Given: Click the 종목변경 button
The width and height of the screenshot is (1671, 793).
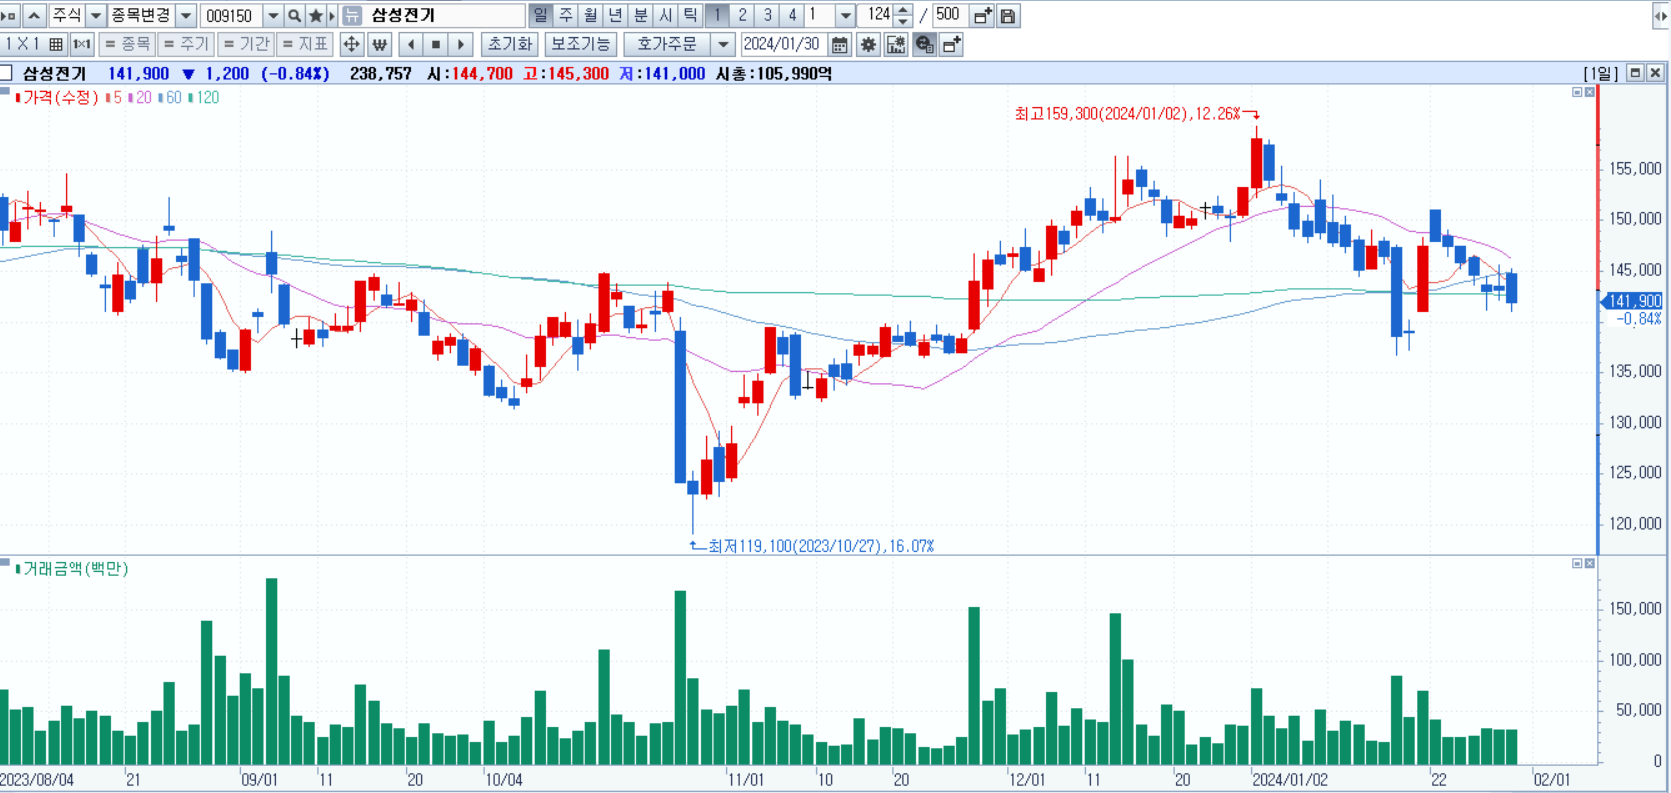Looking at the screenshot, I should pyautogui.click(x=141, y=16).
